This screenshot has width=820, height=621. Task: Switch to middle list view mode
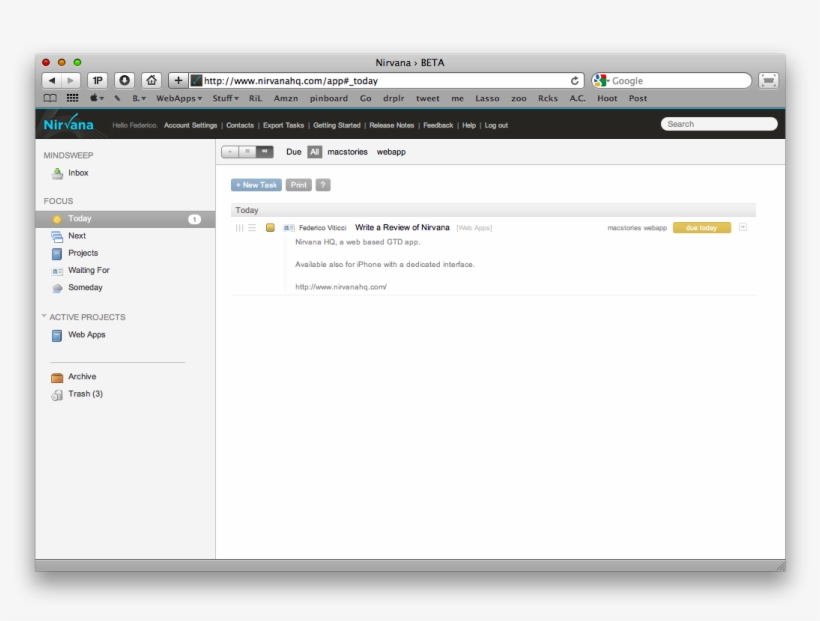tap(247, 152)
